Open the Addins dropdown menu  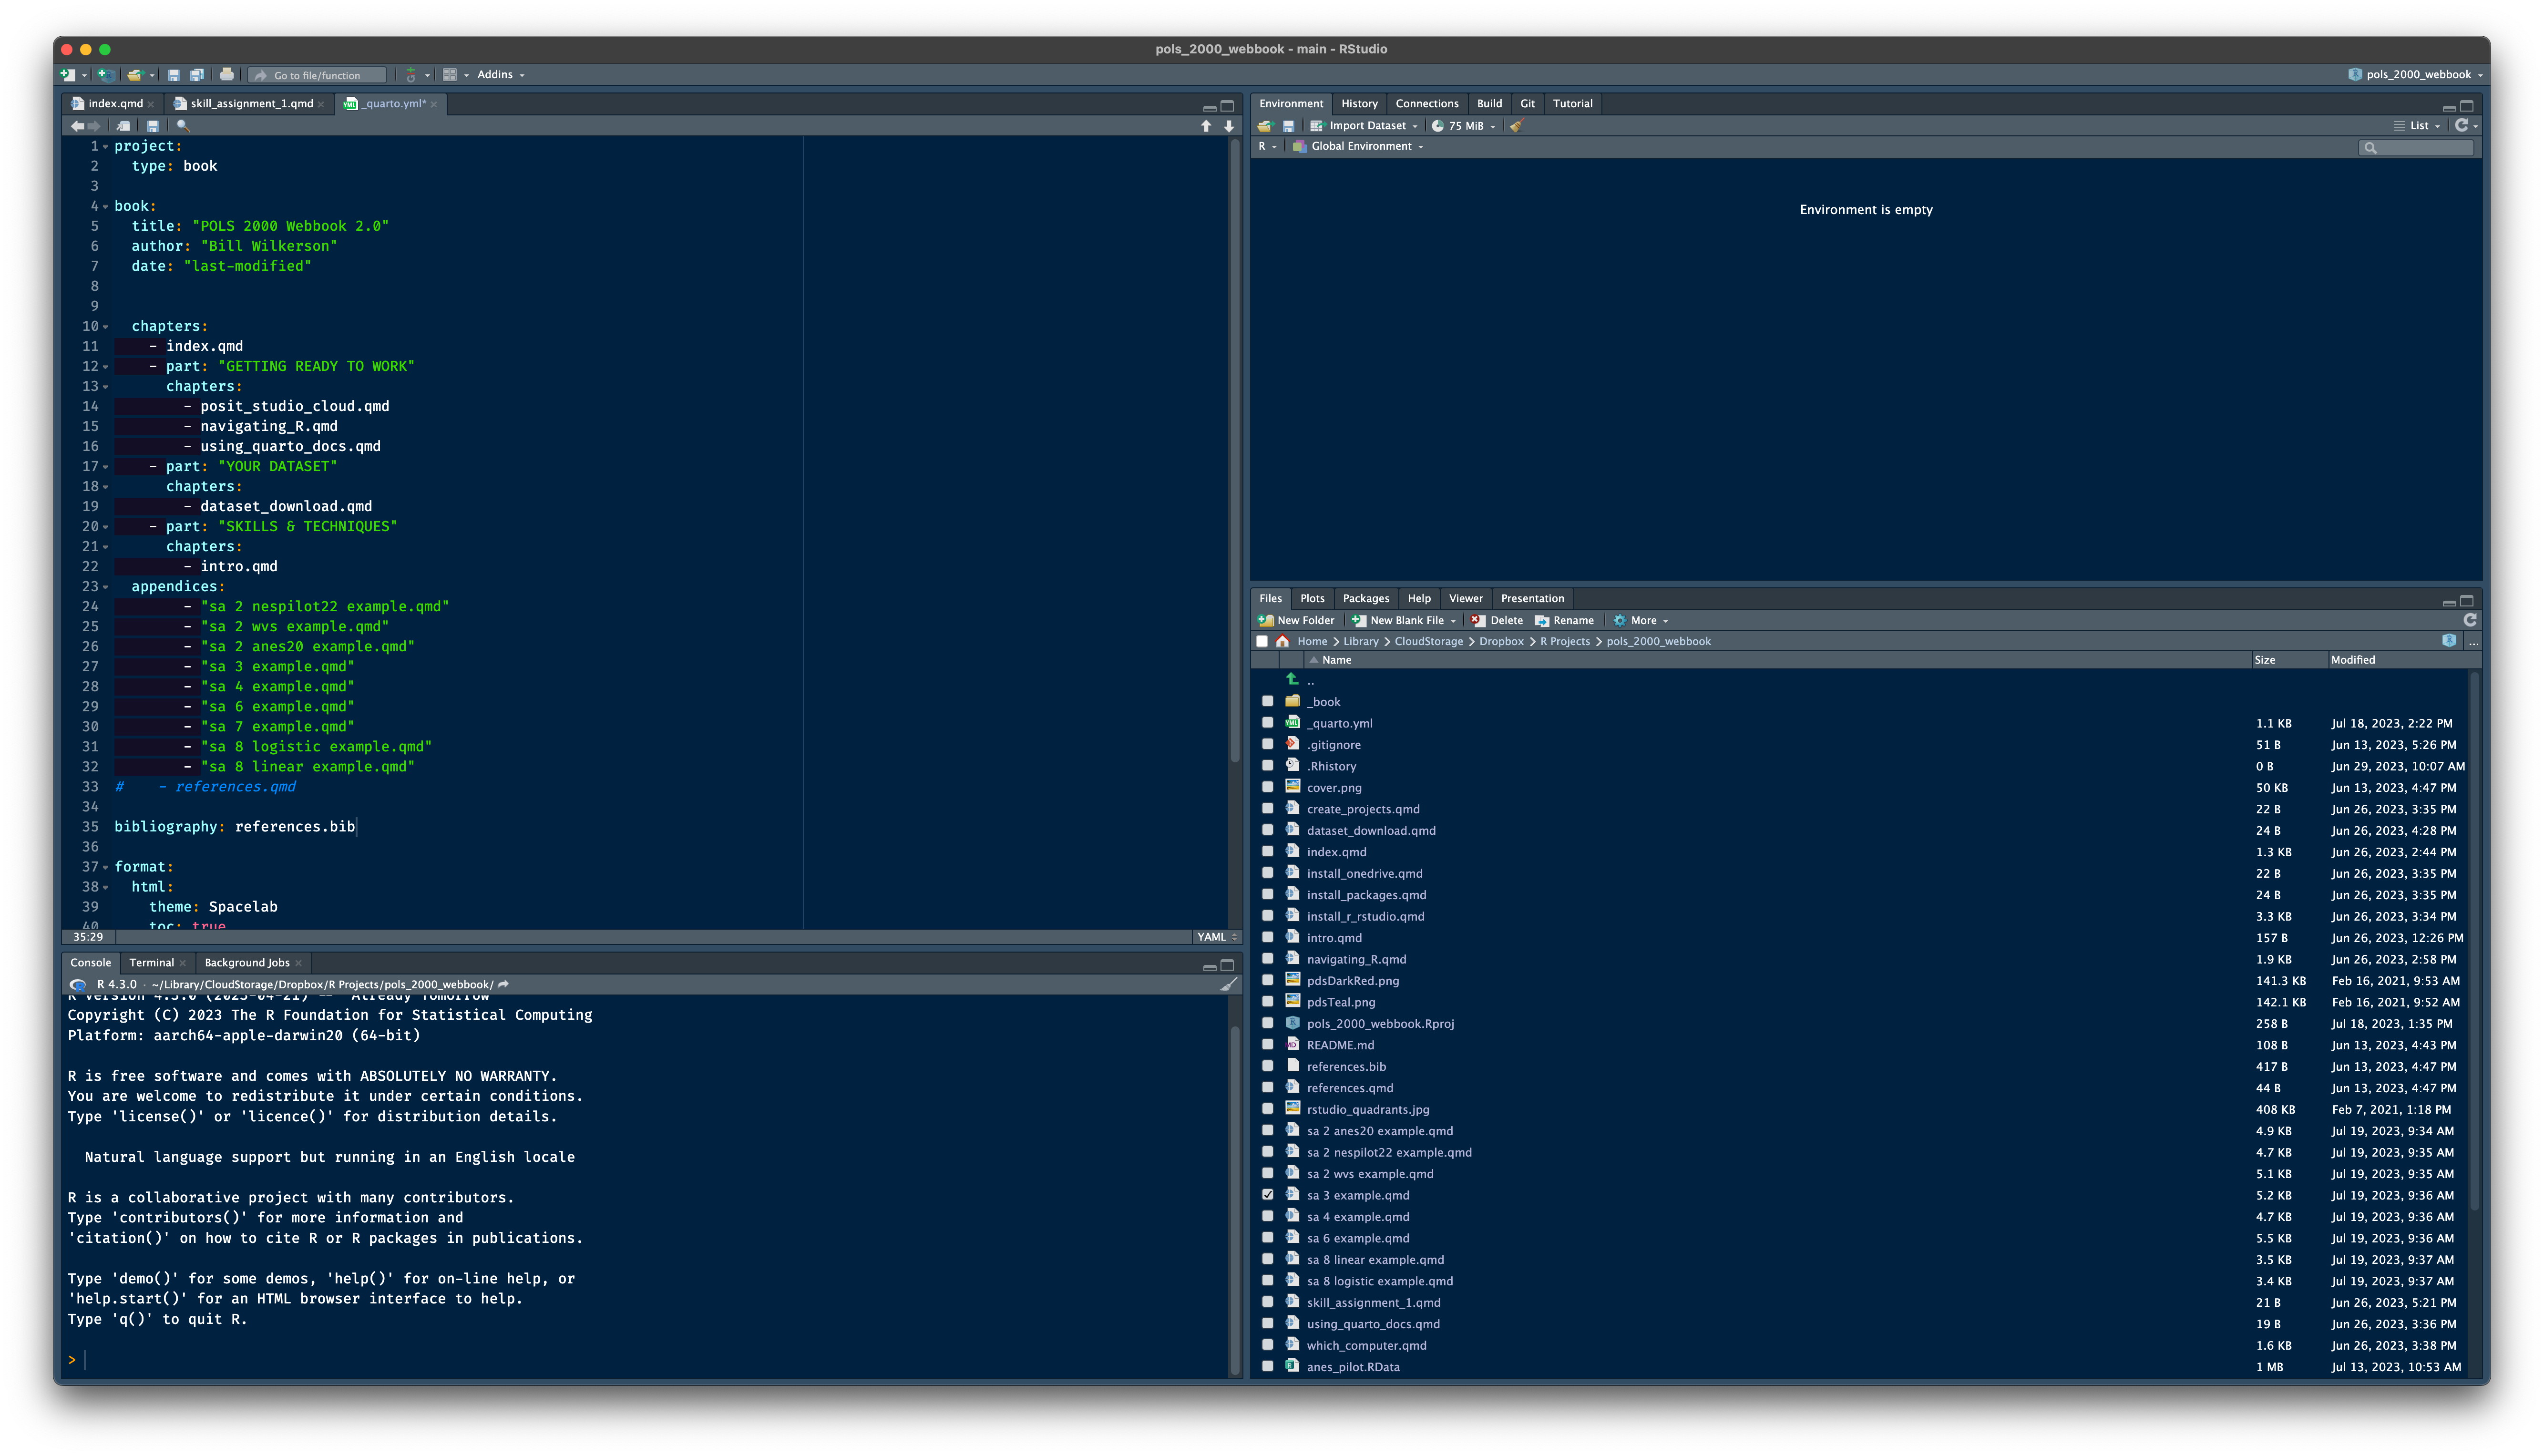[x=500, y=75]
